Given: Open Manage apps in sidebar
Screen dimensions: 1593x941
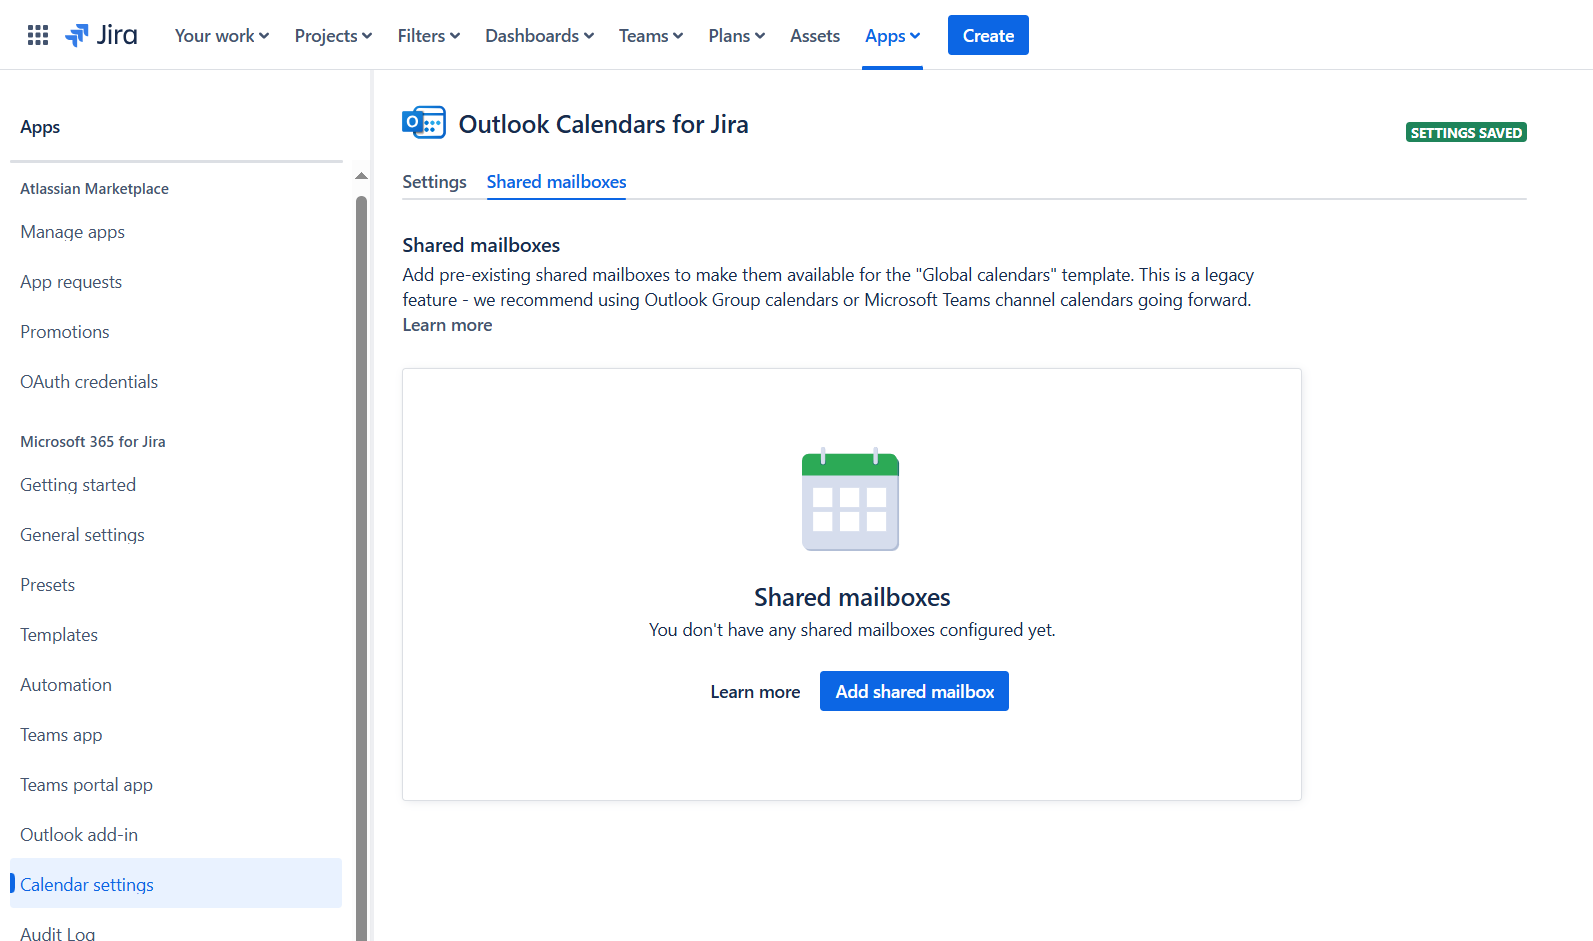Looking at the screenshot, I should pos(72,232).
